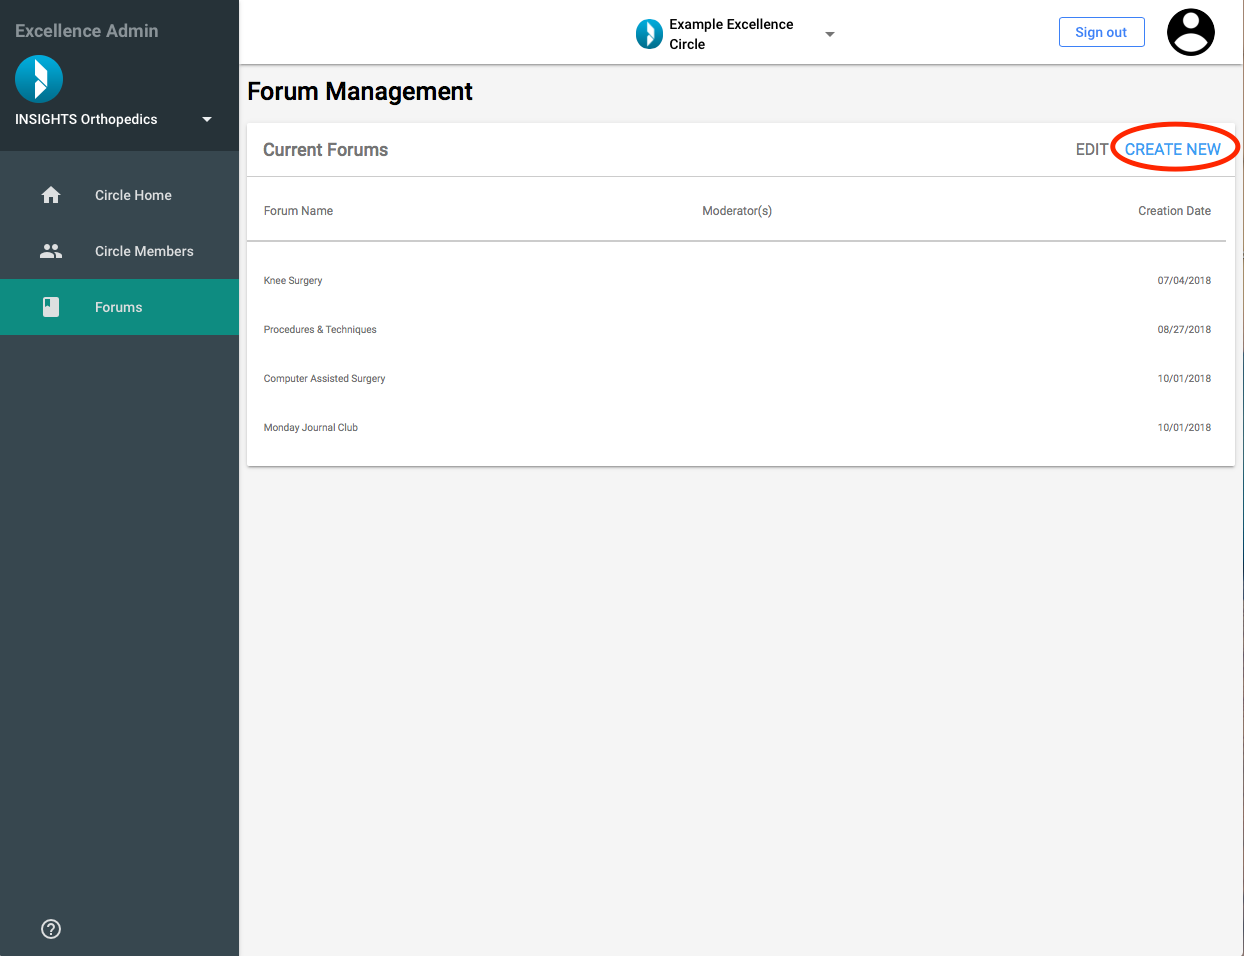Click the Forum Management page title

[x=360, y=91]
